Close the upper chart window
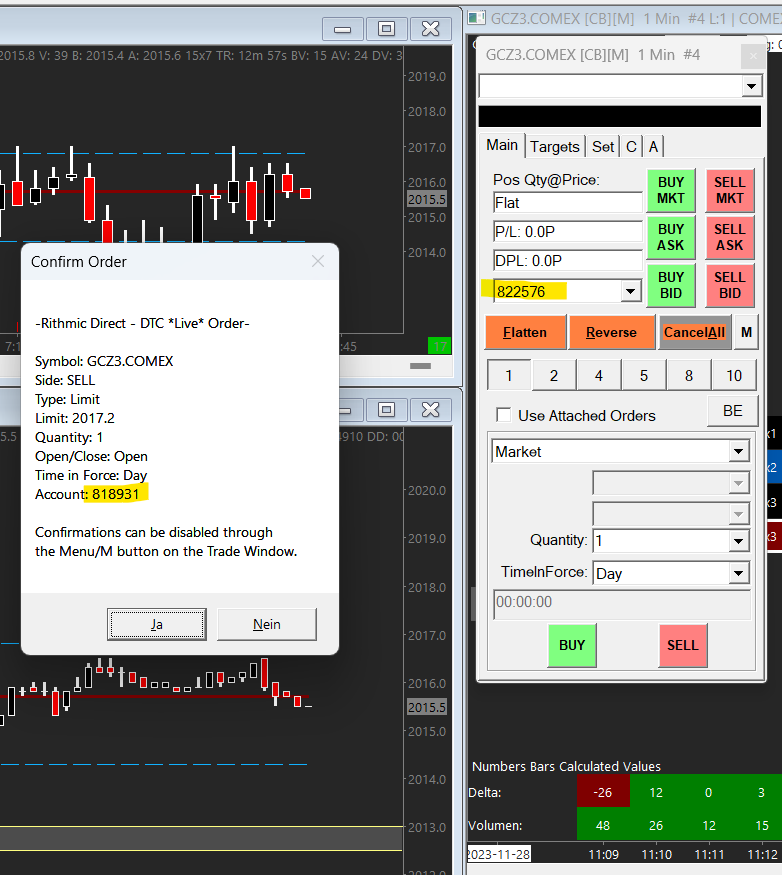The image size is (782, 875). 430,28
